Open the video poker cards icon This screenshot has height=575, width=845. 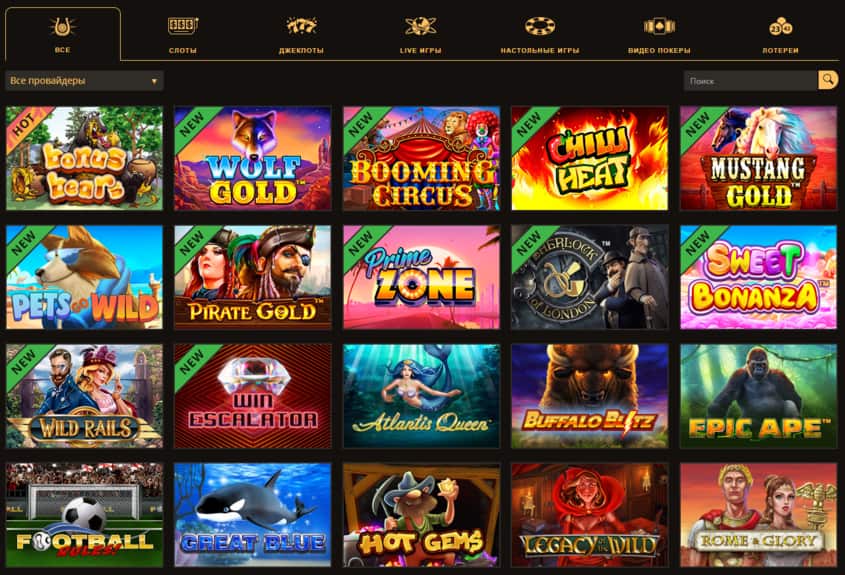click(659, 26)
